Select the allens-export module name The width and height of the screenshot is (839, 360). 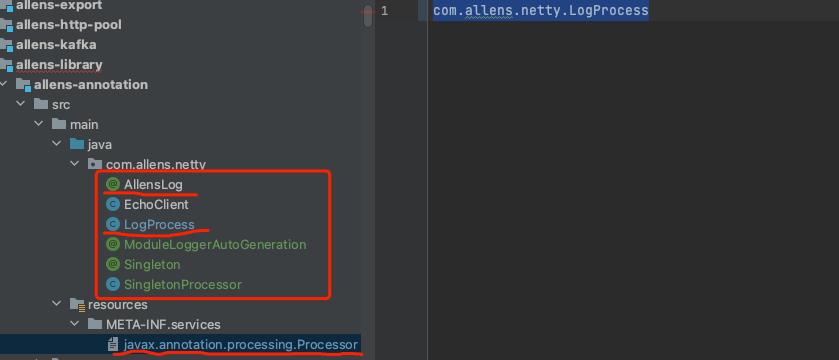59,5
